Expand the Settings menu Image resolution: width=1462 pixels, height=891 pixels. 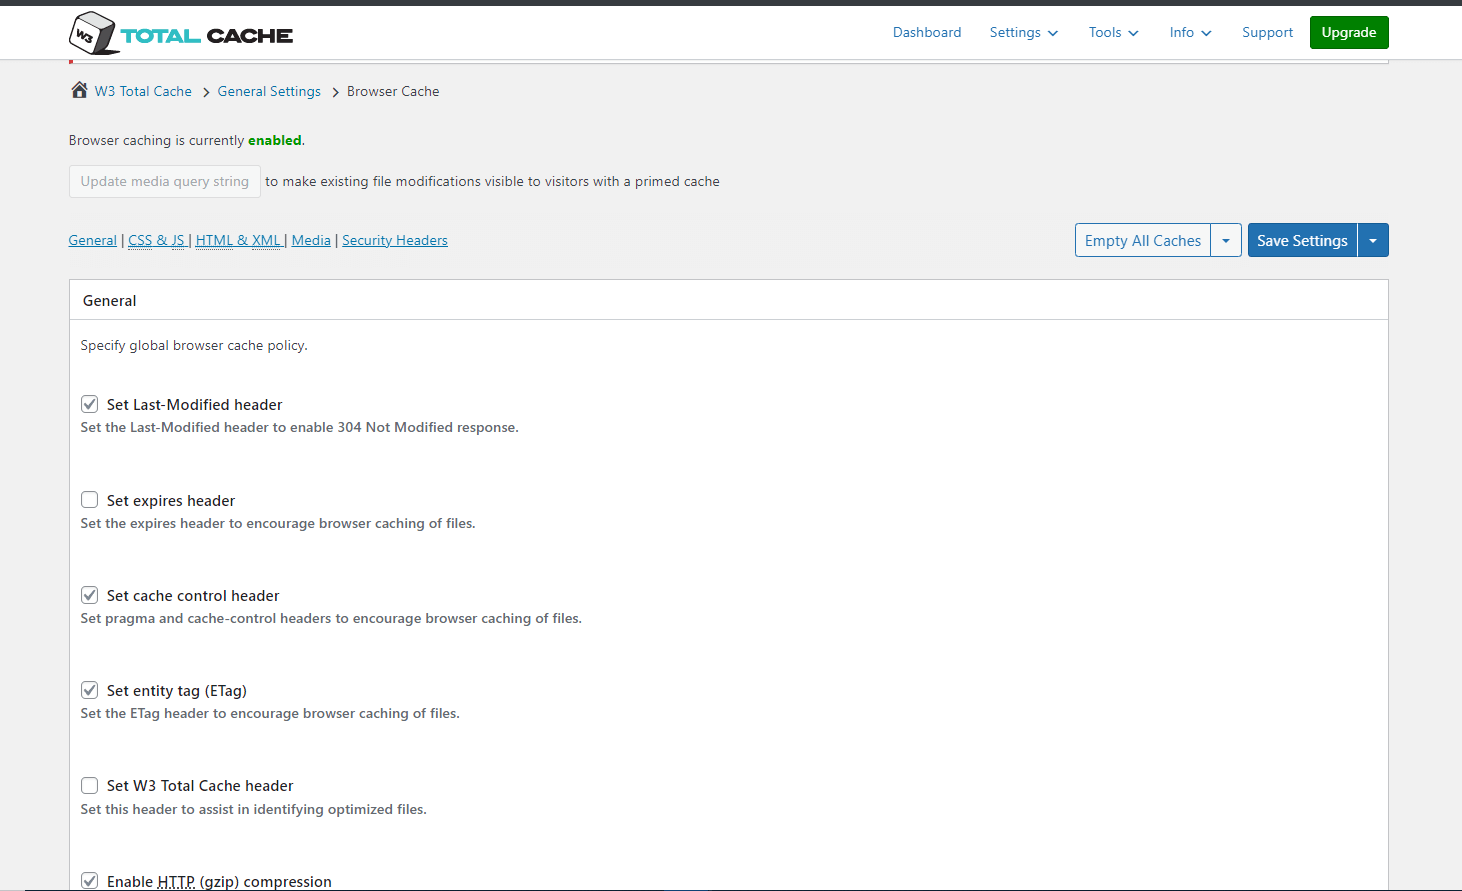coord(1024,32)
